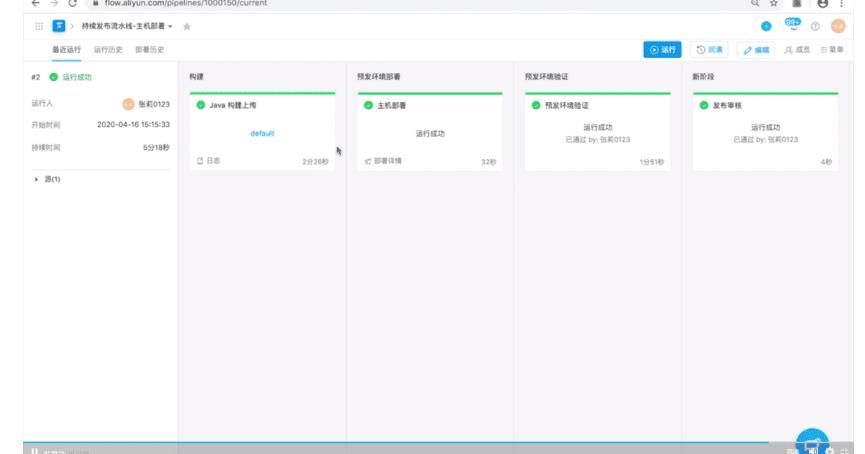Viewport: 865px width, 454px height.
Task: Open the 主机部署 task title
Action: pyautogui.click(x=391, y=105)
